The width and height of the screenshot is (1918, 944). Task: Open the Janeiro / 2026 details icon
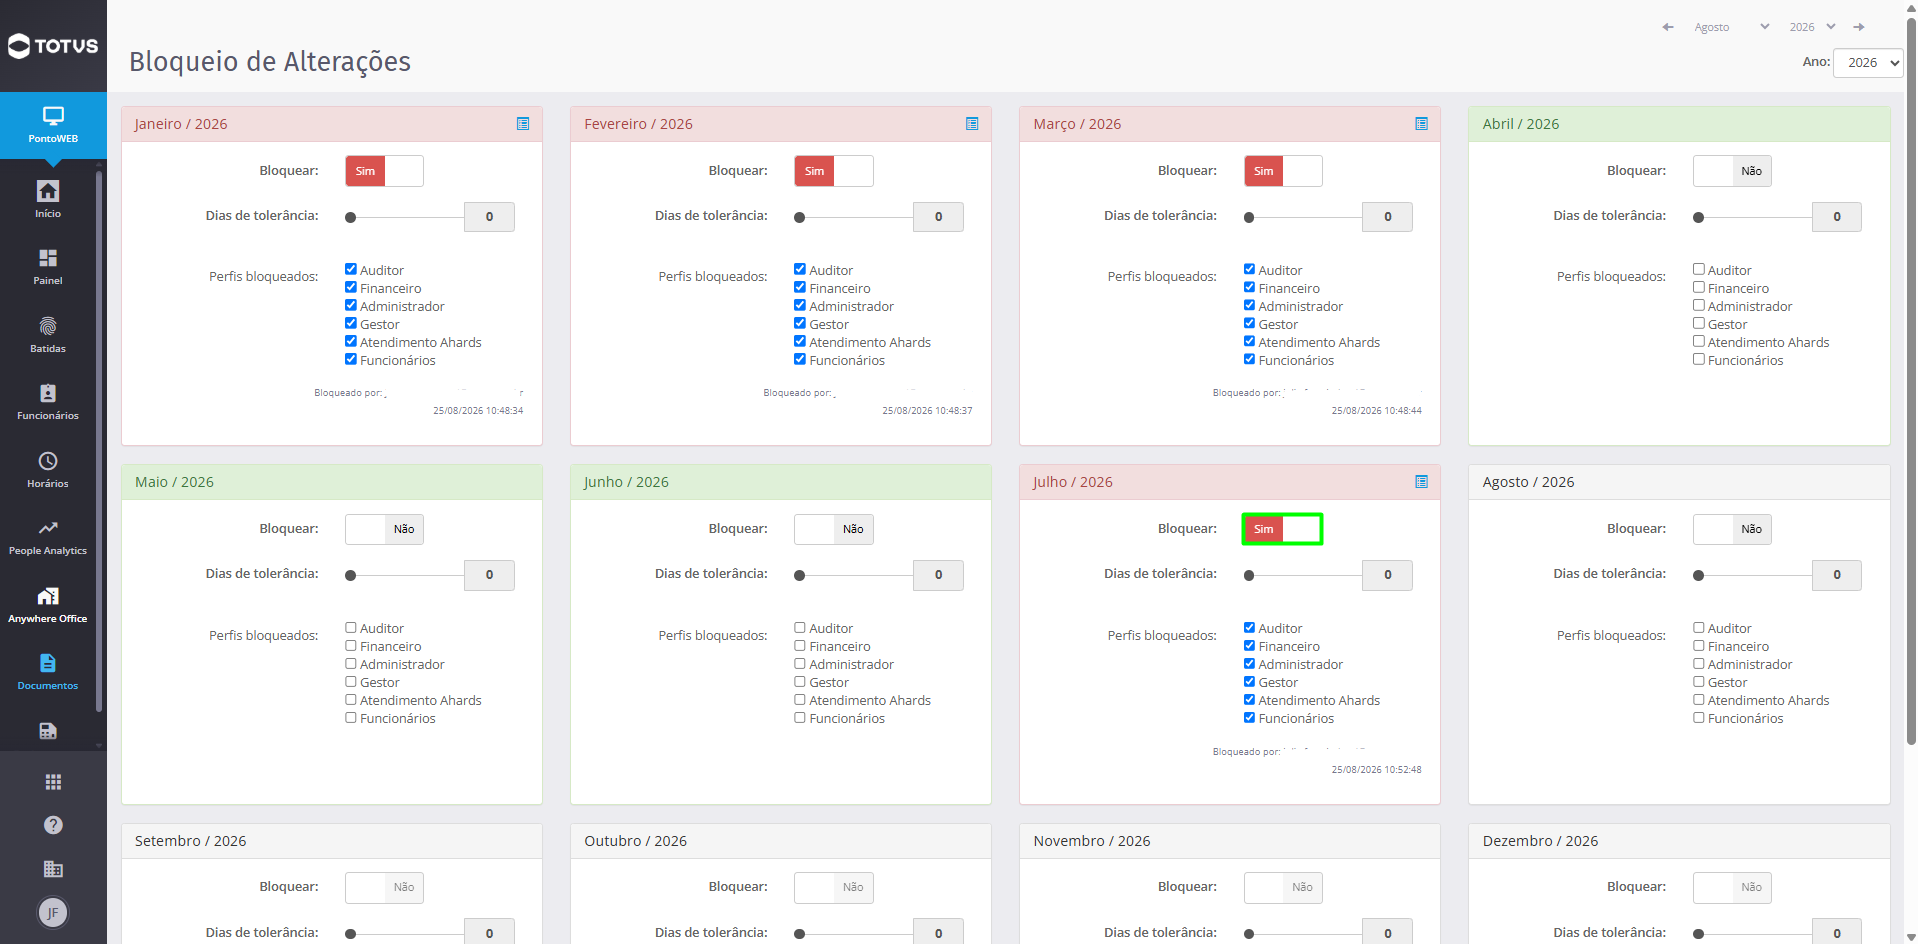[523, 124]
